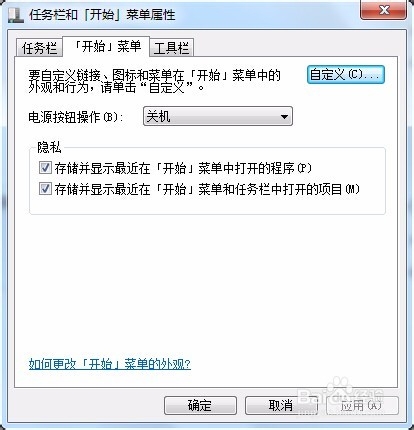414x430 pixels.
Task: Click the 电源按钮操作(B) label
Action: (75, 117)
